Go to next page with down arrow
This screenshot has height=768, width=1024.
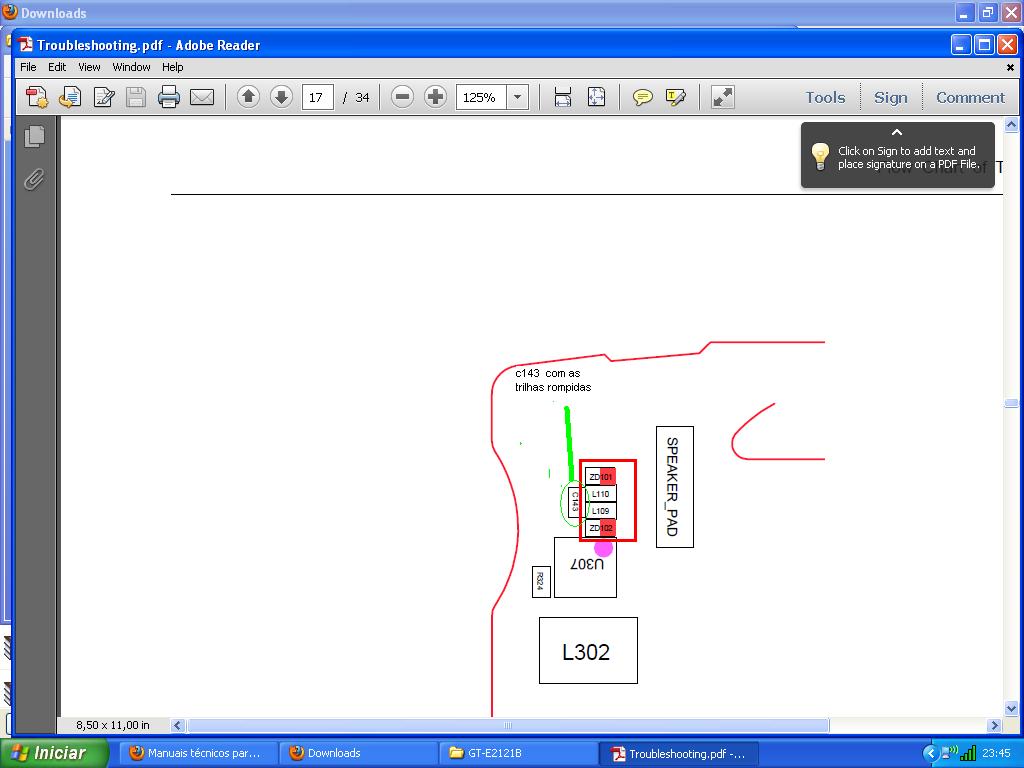pyautogui.click(x=281, y=97)
